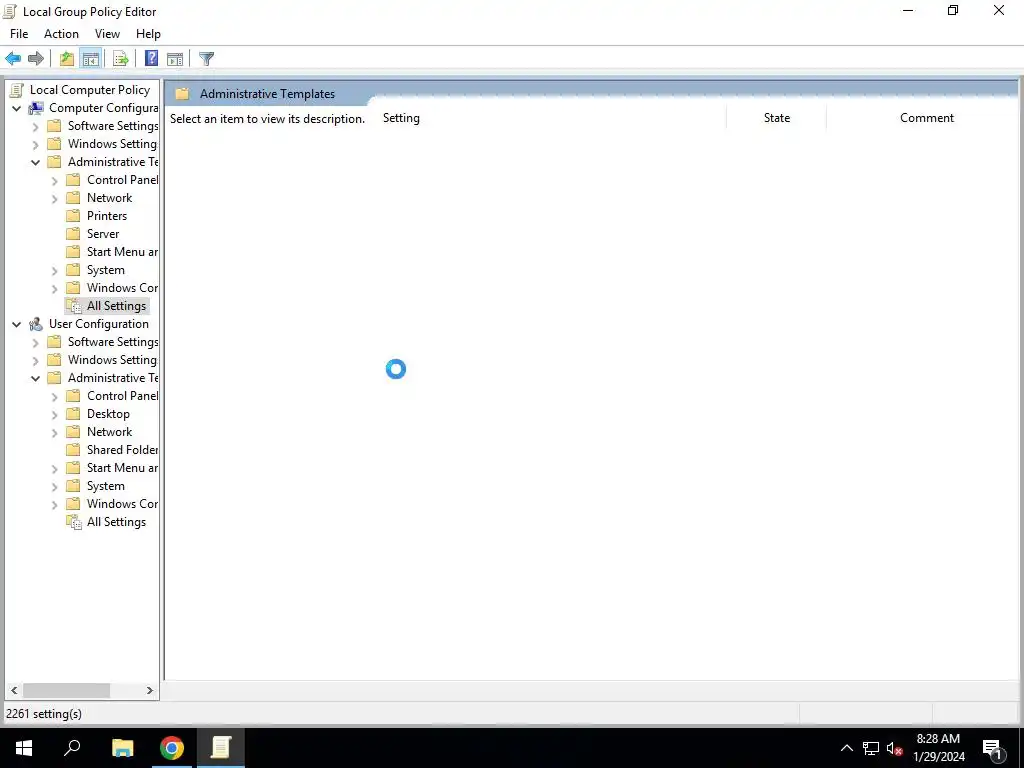Expand Software Settings under User Configuration
Viewport: 1024px width, 768px height.
(36, 343)
